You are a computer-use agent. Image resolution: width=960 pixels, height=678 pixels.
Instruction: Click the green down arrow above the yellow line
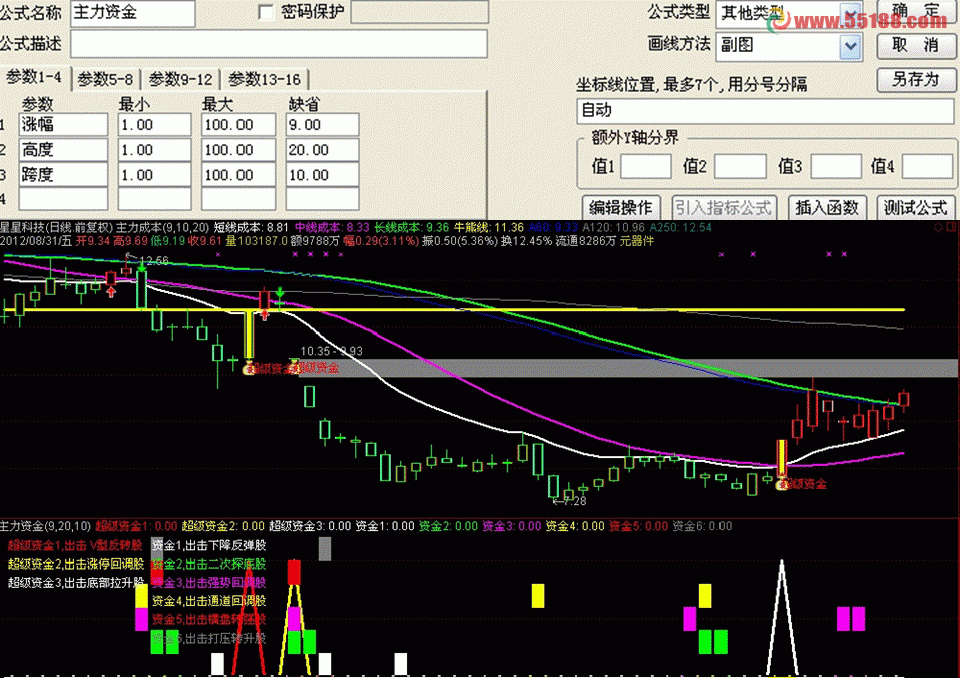coord(280,295)
